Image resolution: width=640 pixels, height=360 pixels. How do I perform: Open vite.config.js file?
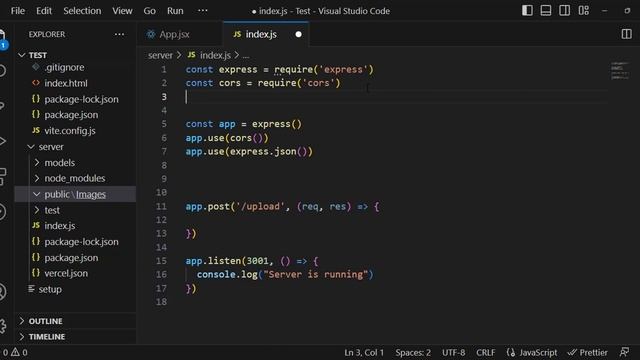point(75,131)
